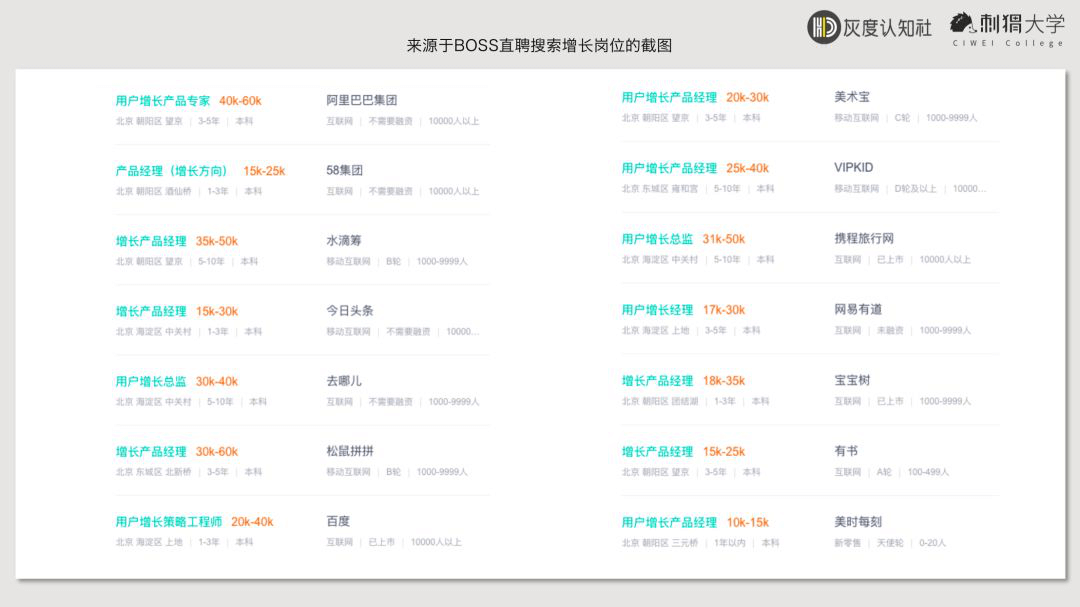
Task: Open the 用户增长策略工程师 job listing
Action: pyautogui.click(x=169, y=522)
